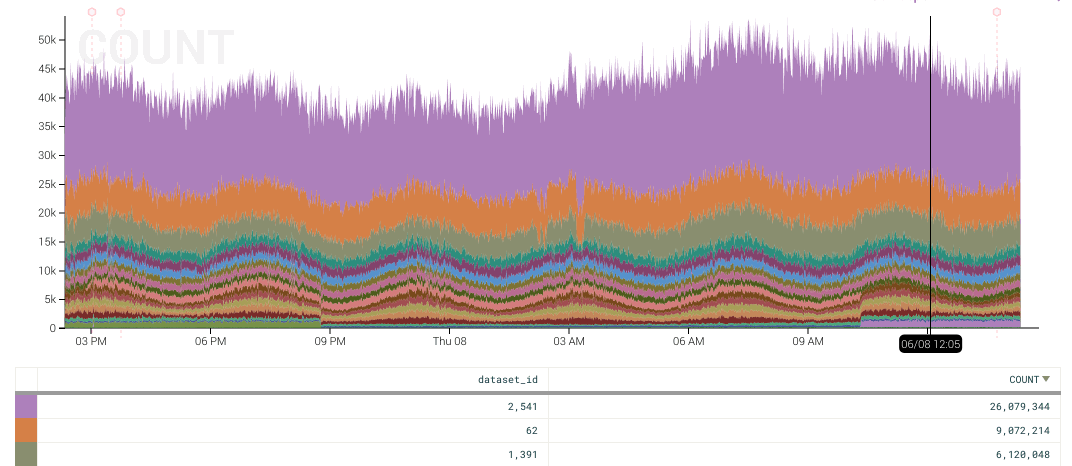Click the 06 AM tick on the time axis
This screenshot has height=466, width=1072.
coord(688,341)
